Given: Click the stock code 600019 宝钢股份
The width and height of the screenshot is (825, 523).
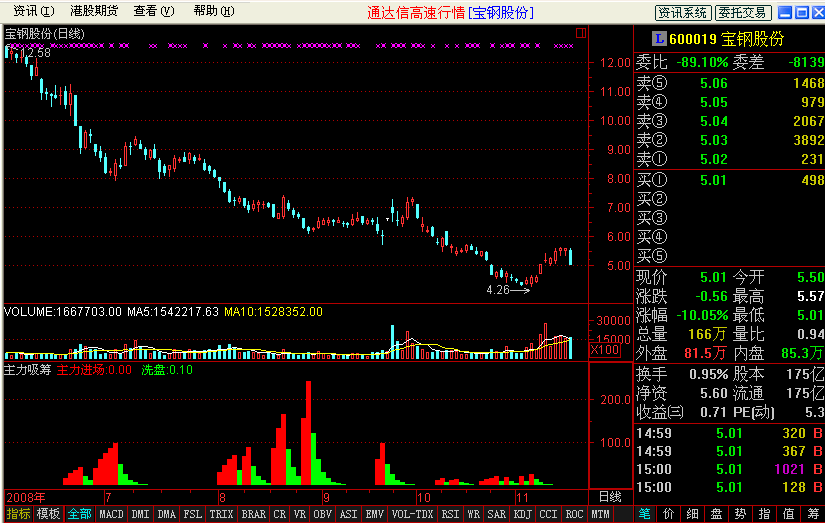Looking at the screenshot, I should pos(727,38).
